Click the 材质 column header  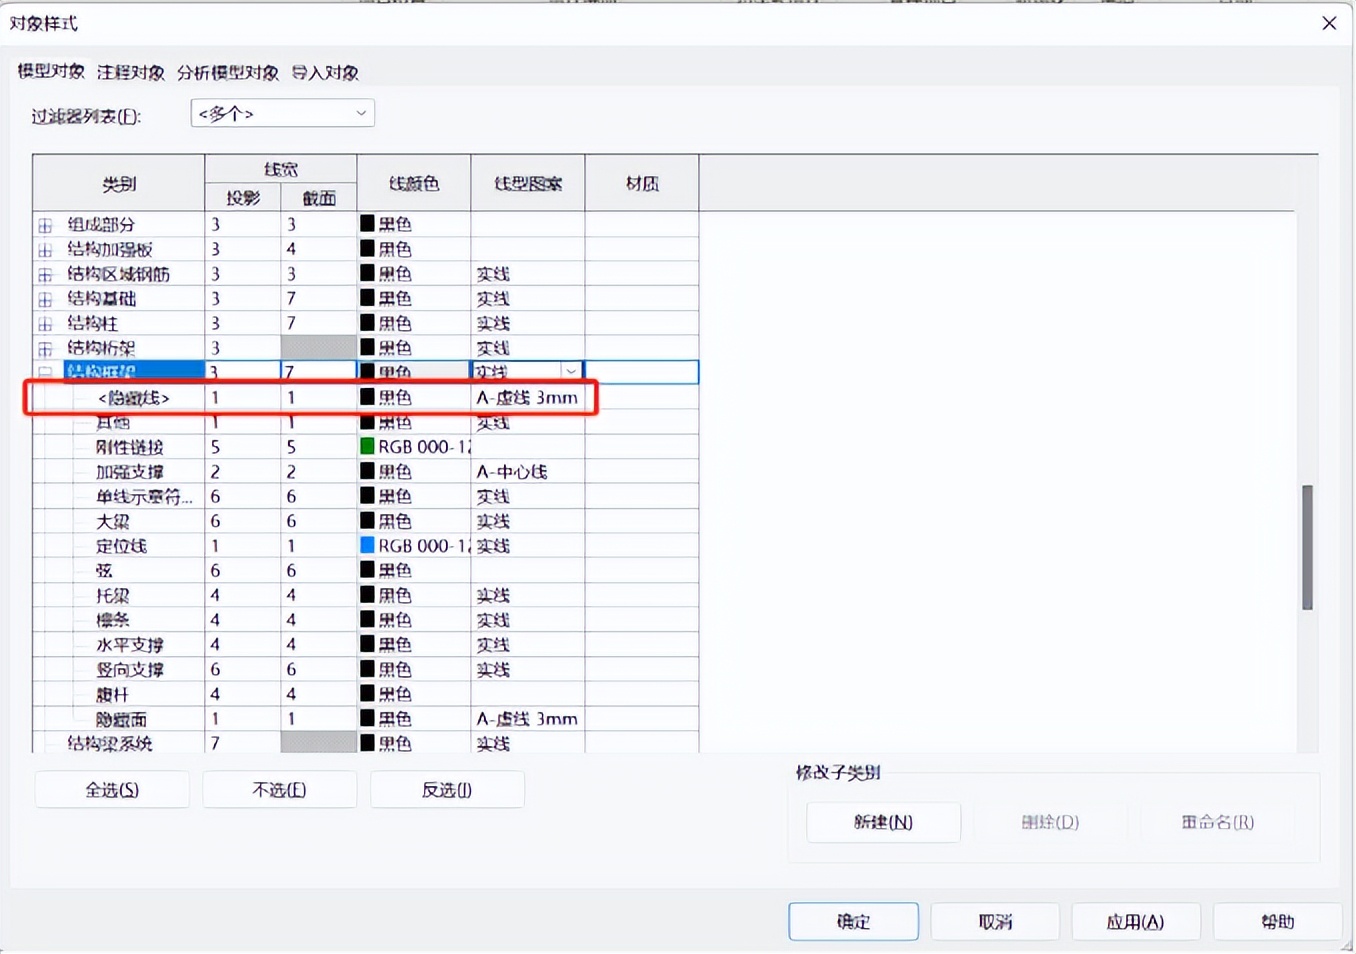tap(641, 183)
